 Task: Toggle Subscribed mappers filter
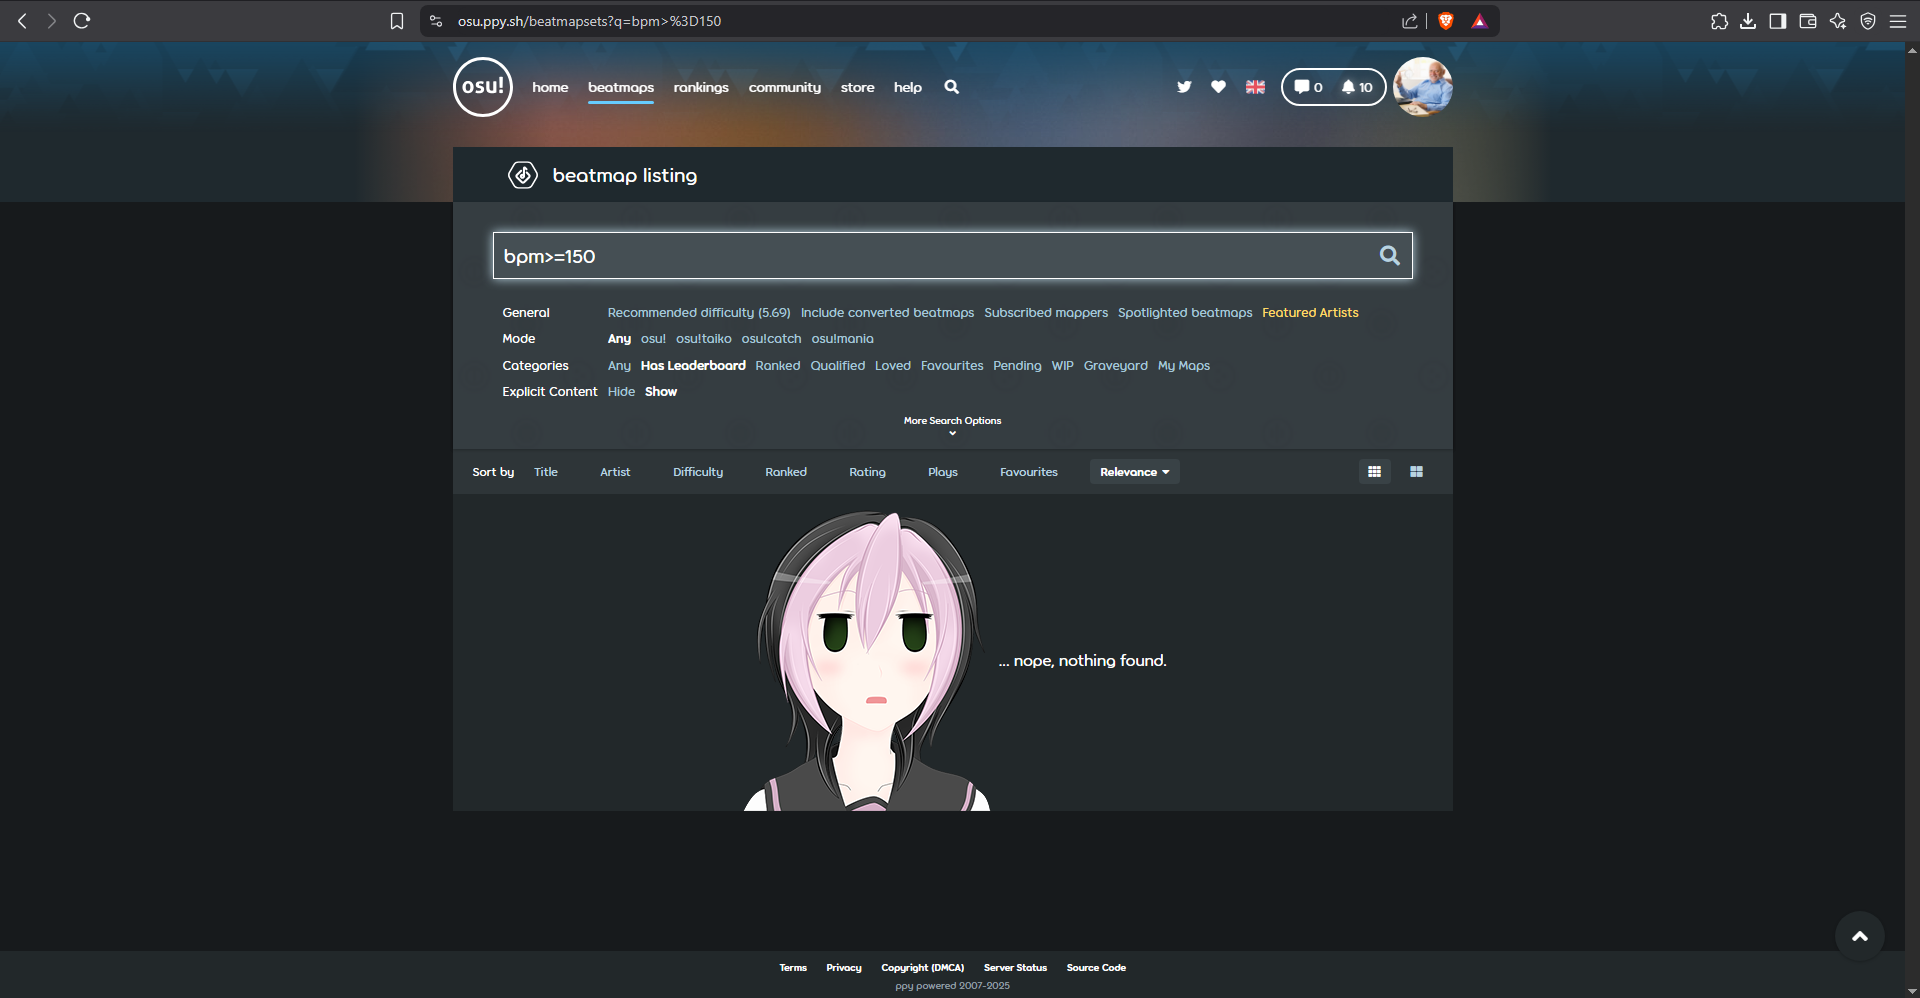tap(1046, 313)
